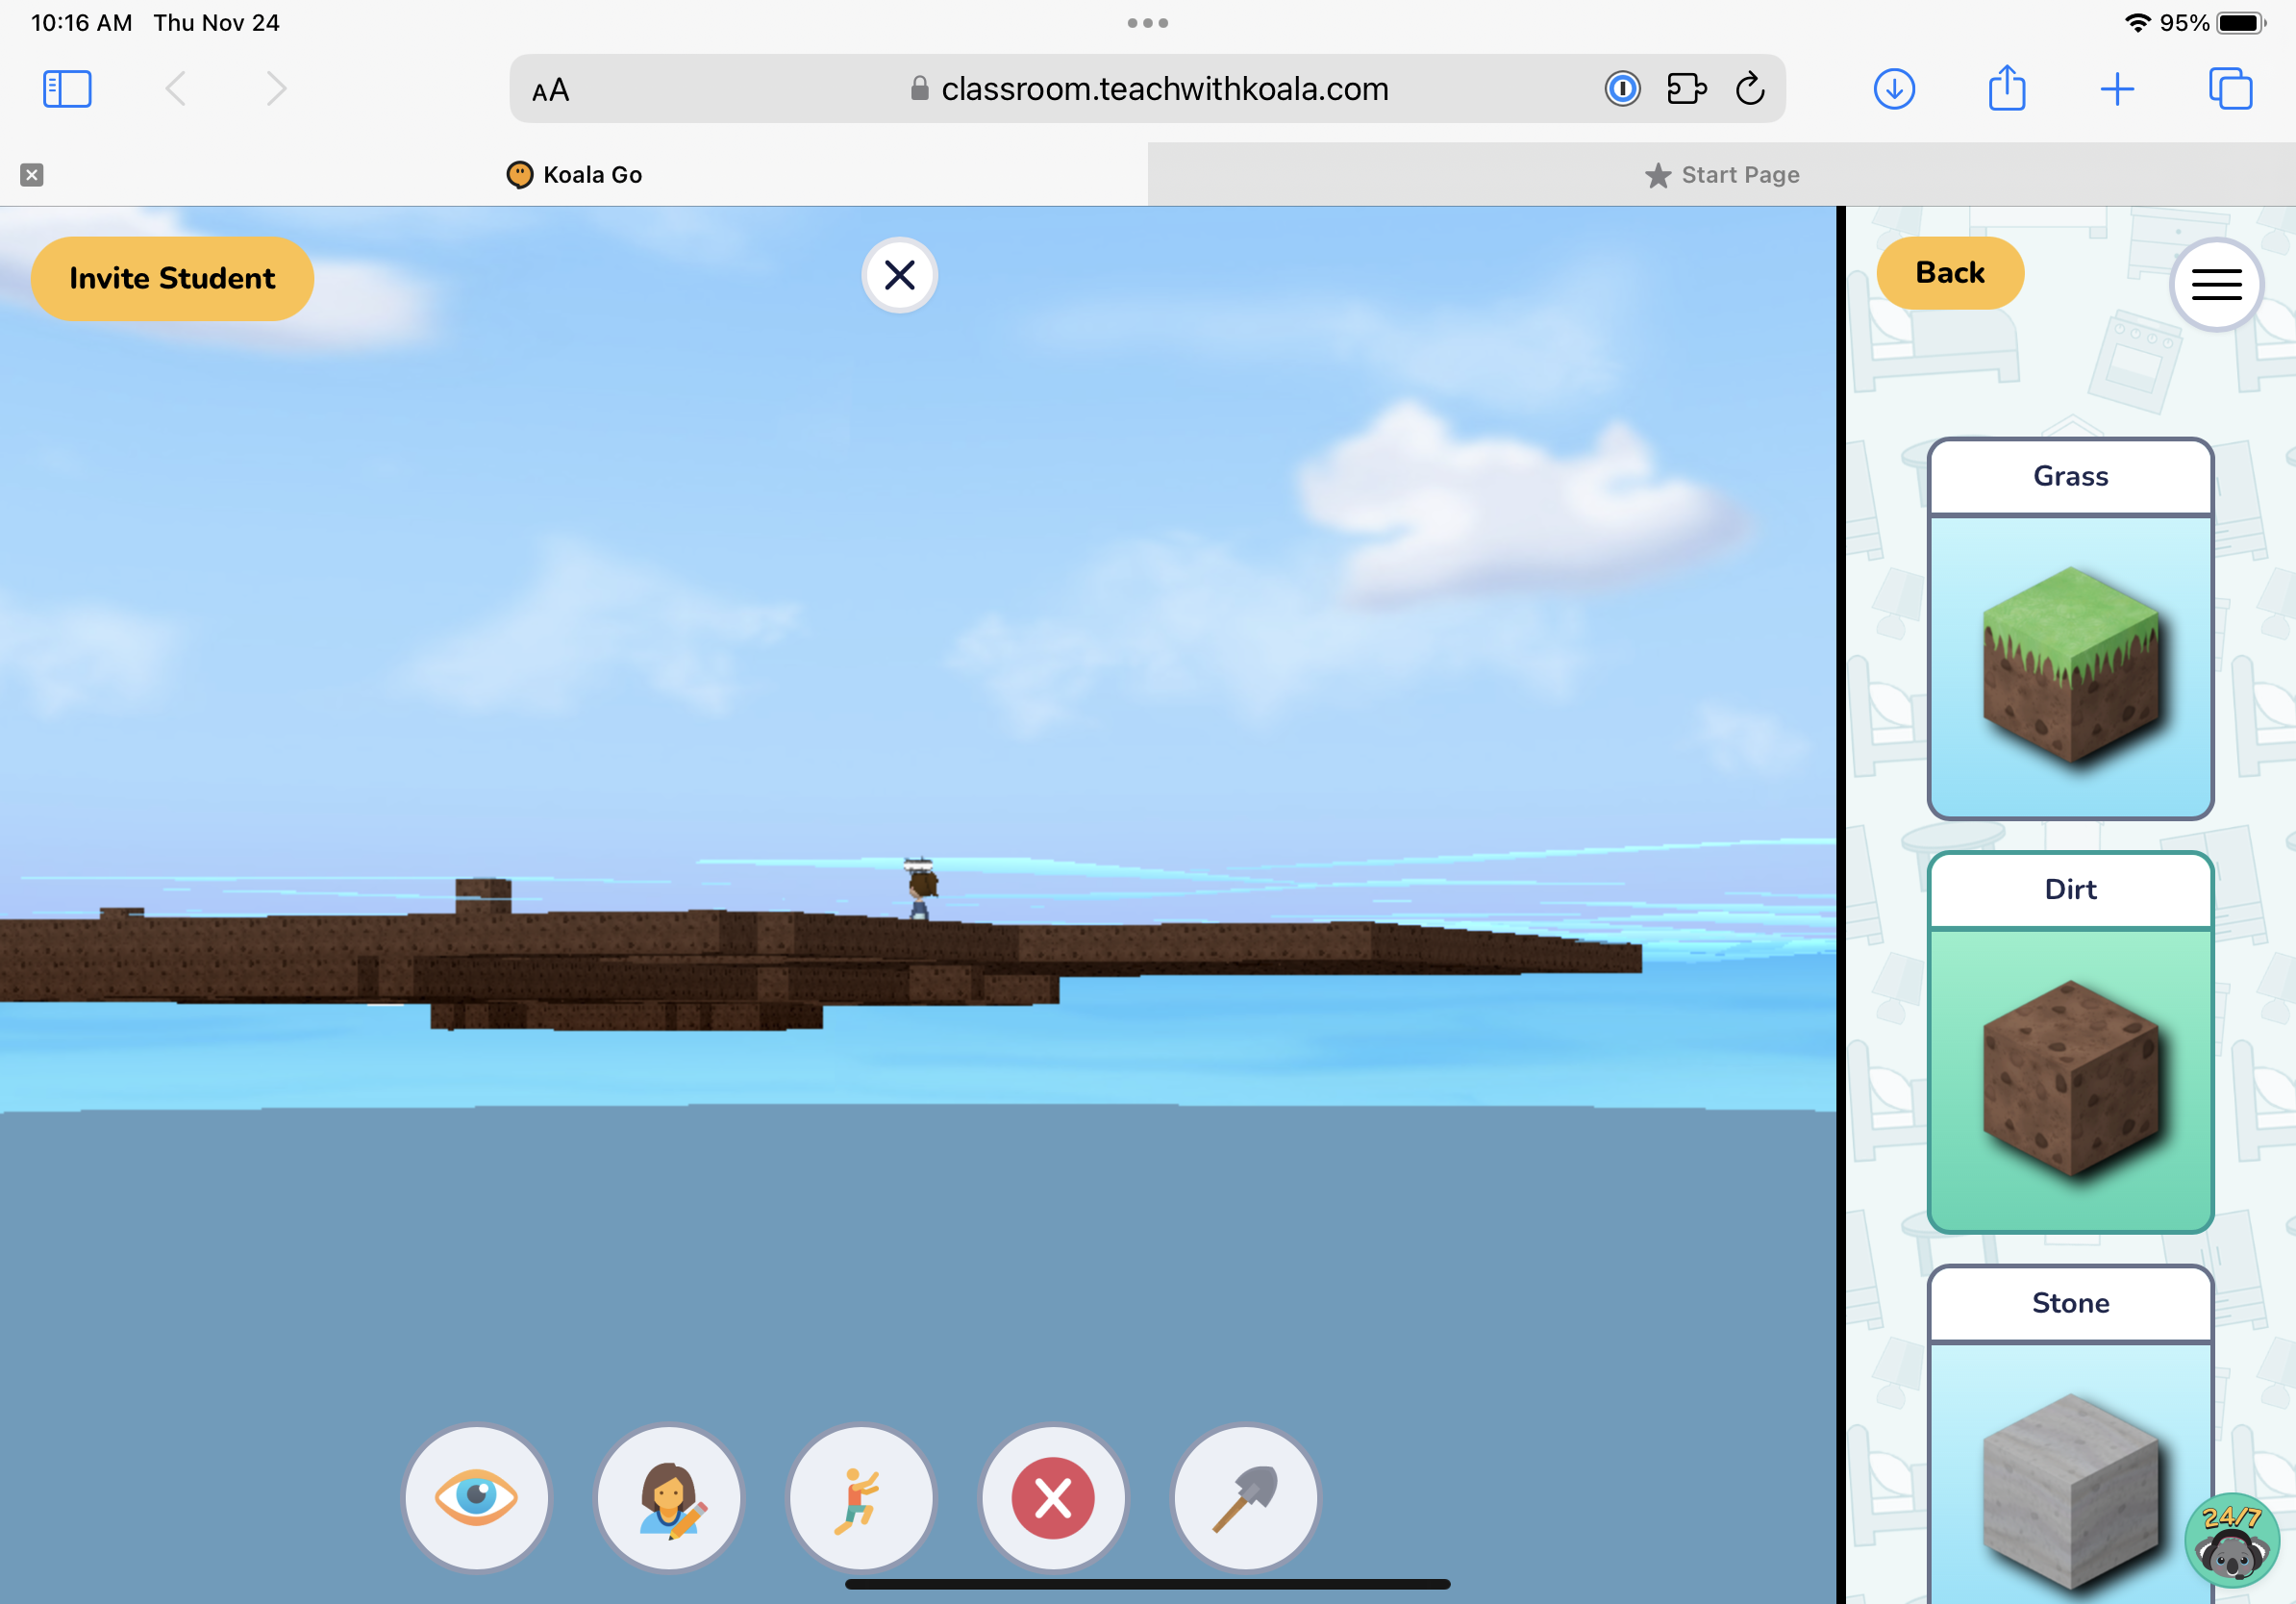
Task: Click the red X delete tool
Action: 1053,1497
